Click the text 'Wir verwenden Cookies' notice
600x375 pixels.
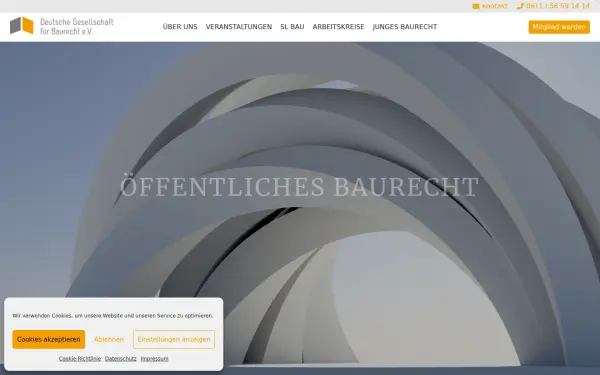[x=113, y=316]
